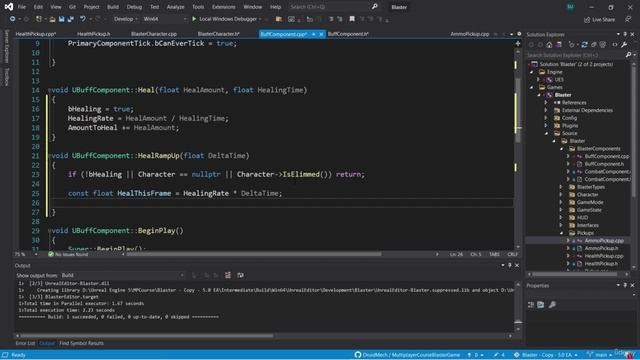
Task: Click the Clear All icon in Output panel
Action: coord(228,275)
